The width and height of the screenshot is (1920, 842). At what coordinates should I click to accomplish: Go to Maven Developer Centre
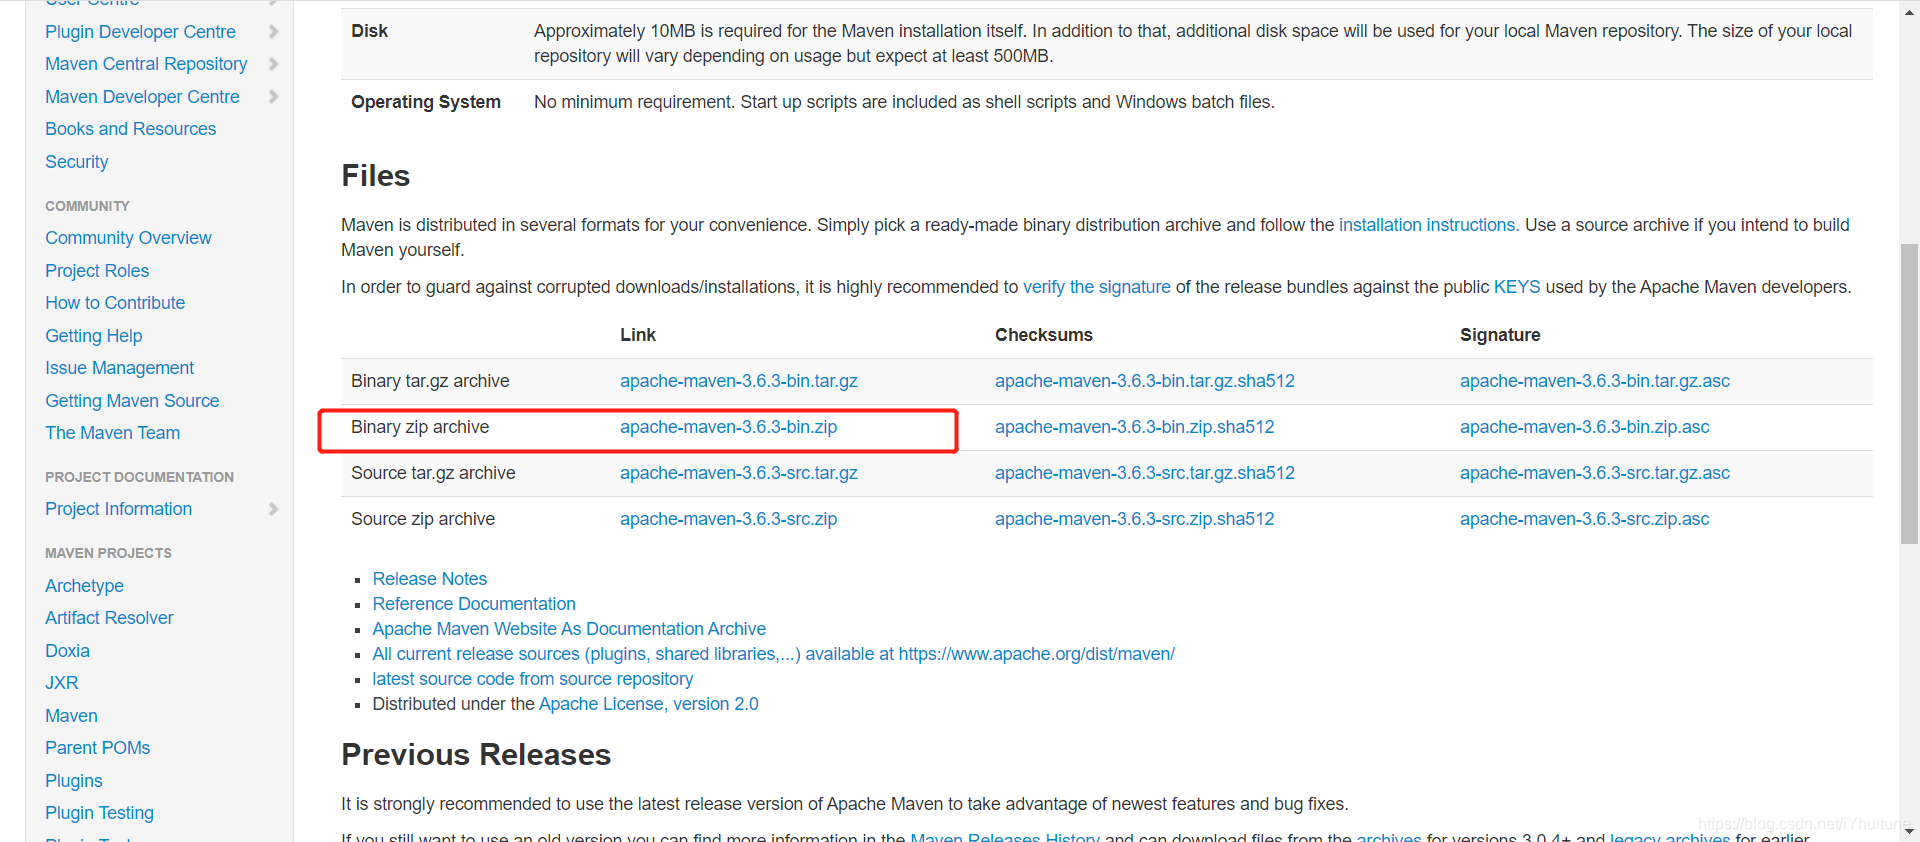pos(142,97)
